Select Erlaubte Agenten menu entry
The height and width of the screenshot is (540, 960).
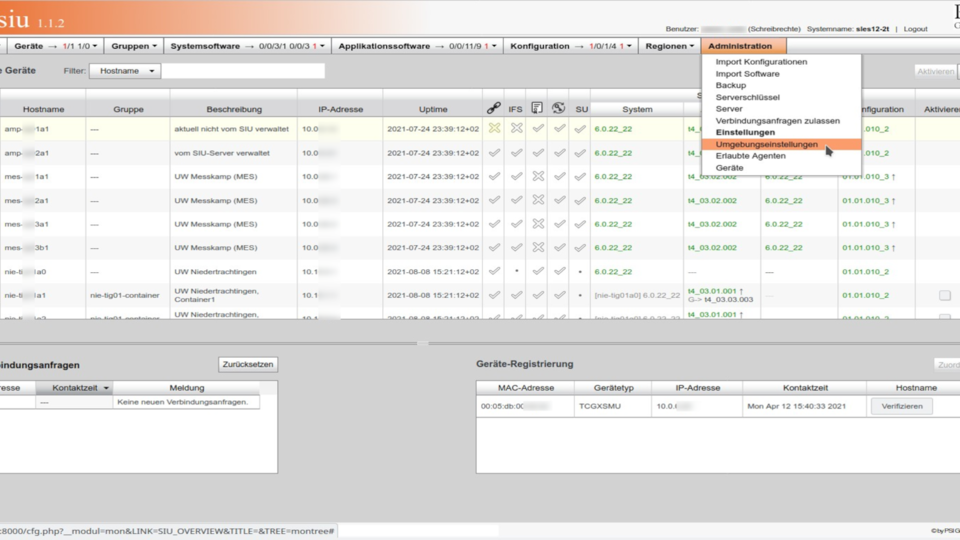(x=750, y=156)
